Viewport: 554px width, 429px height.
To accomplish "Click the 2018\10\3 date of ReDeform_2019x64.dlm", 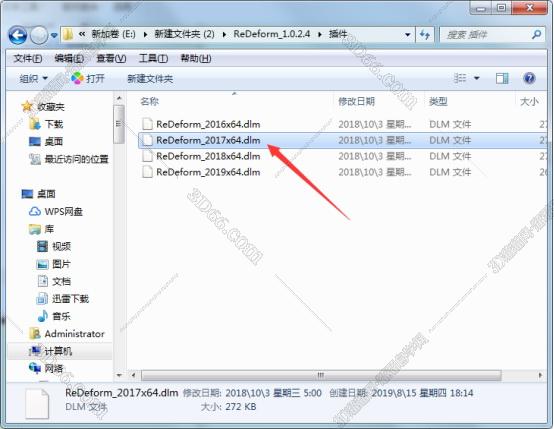I will click(x=375, y=172).
